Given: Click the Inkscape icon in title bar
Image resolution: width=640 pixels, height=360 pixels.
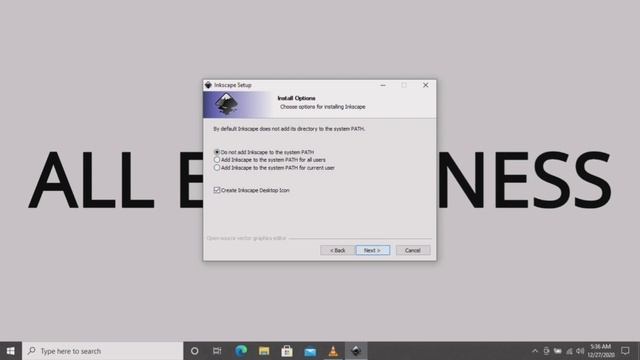Looking at the screenshot, I should (x=208, y=85).
